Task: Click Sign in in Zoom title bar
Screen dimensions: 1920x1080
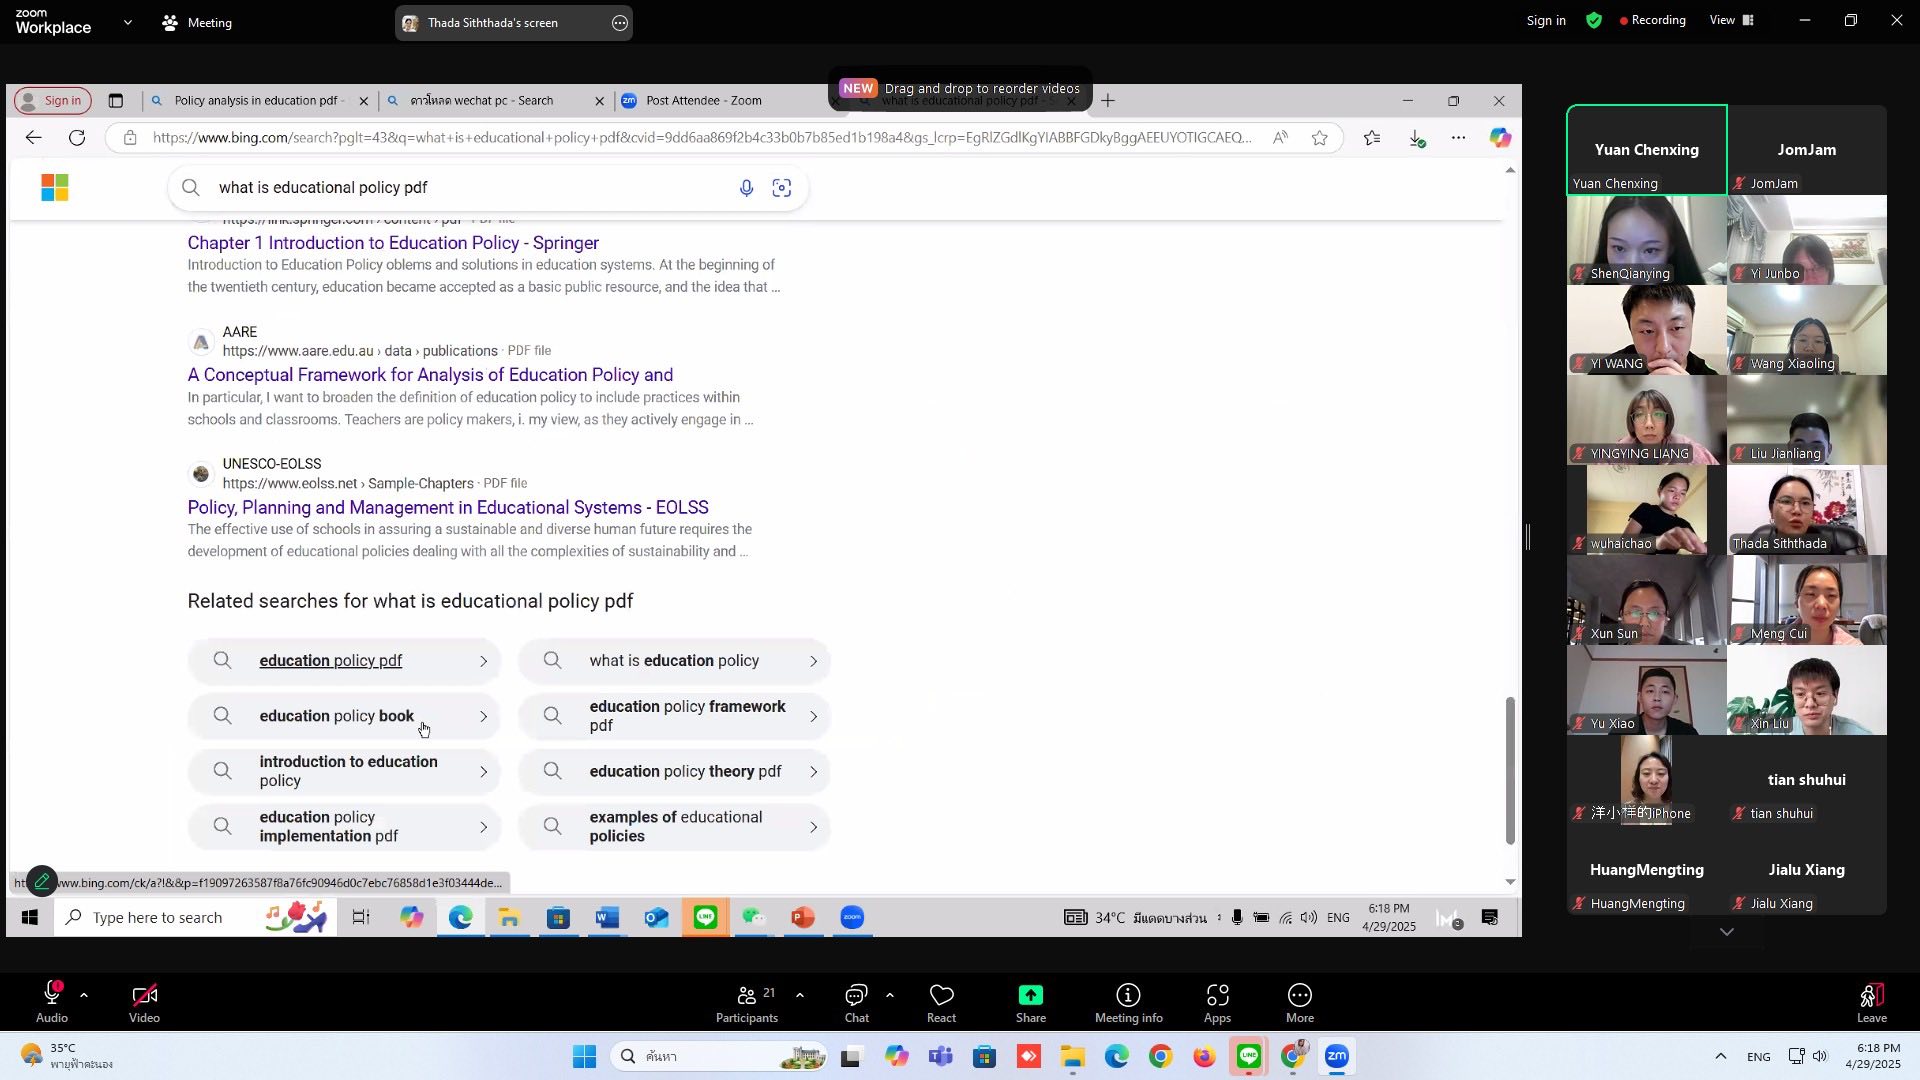Action: point(1546,20)
